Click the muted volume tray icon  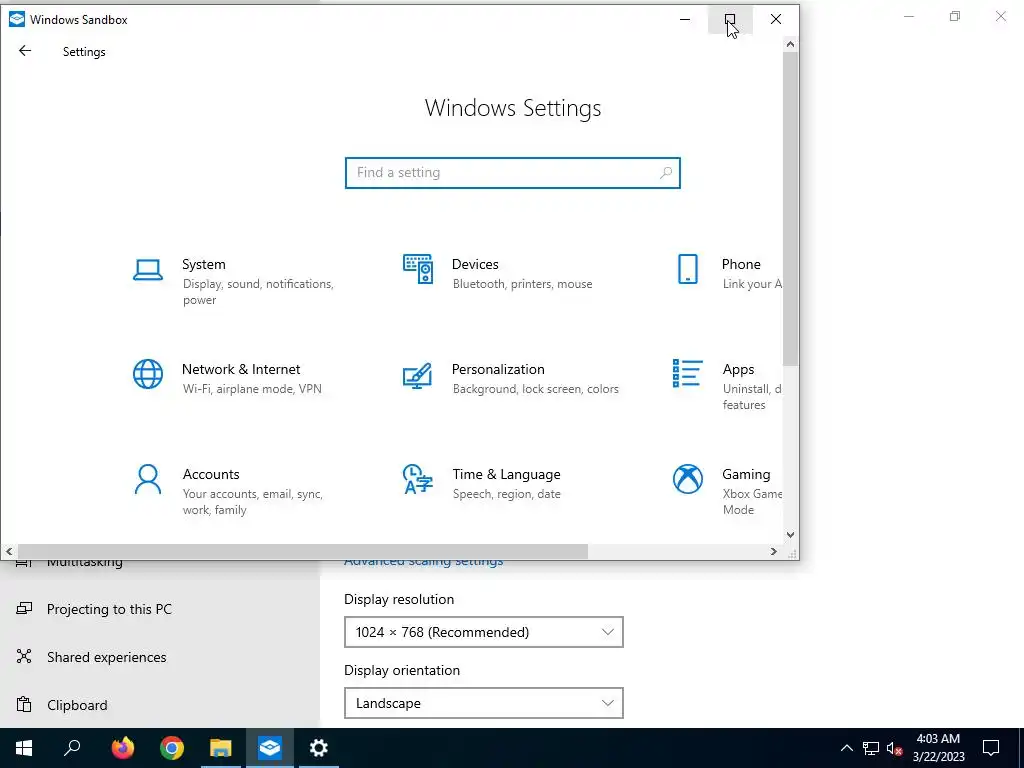pos(894,748)
